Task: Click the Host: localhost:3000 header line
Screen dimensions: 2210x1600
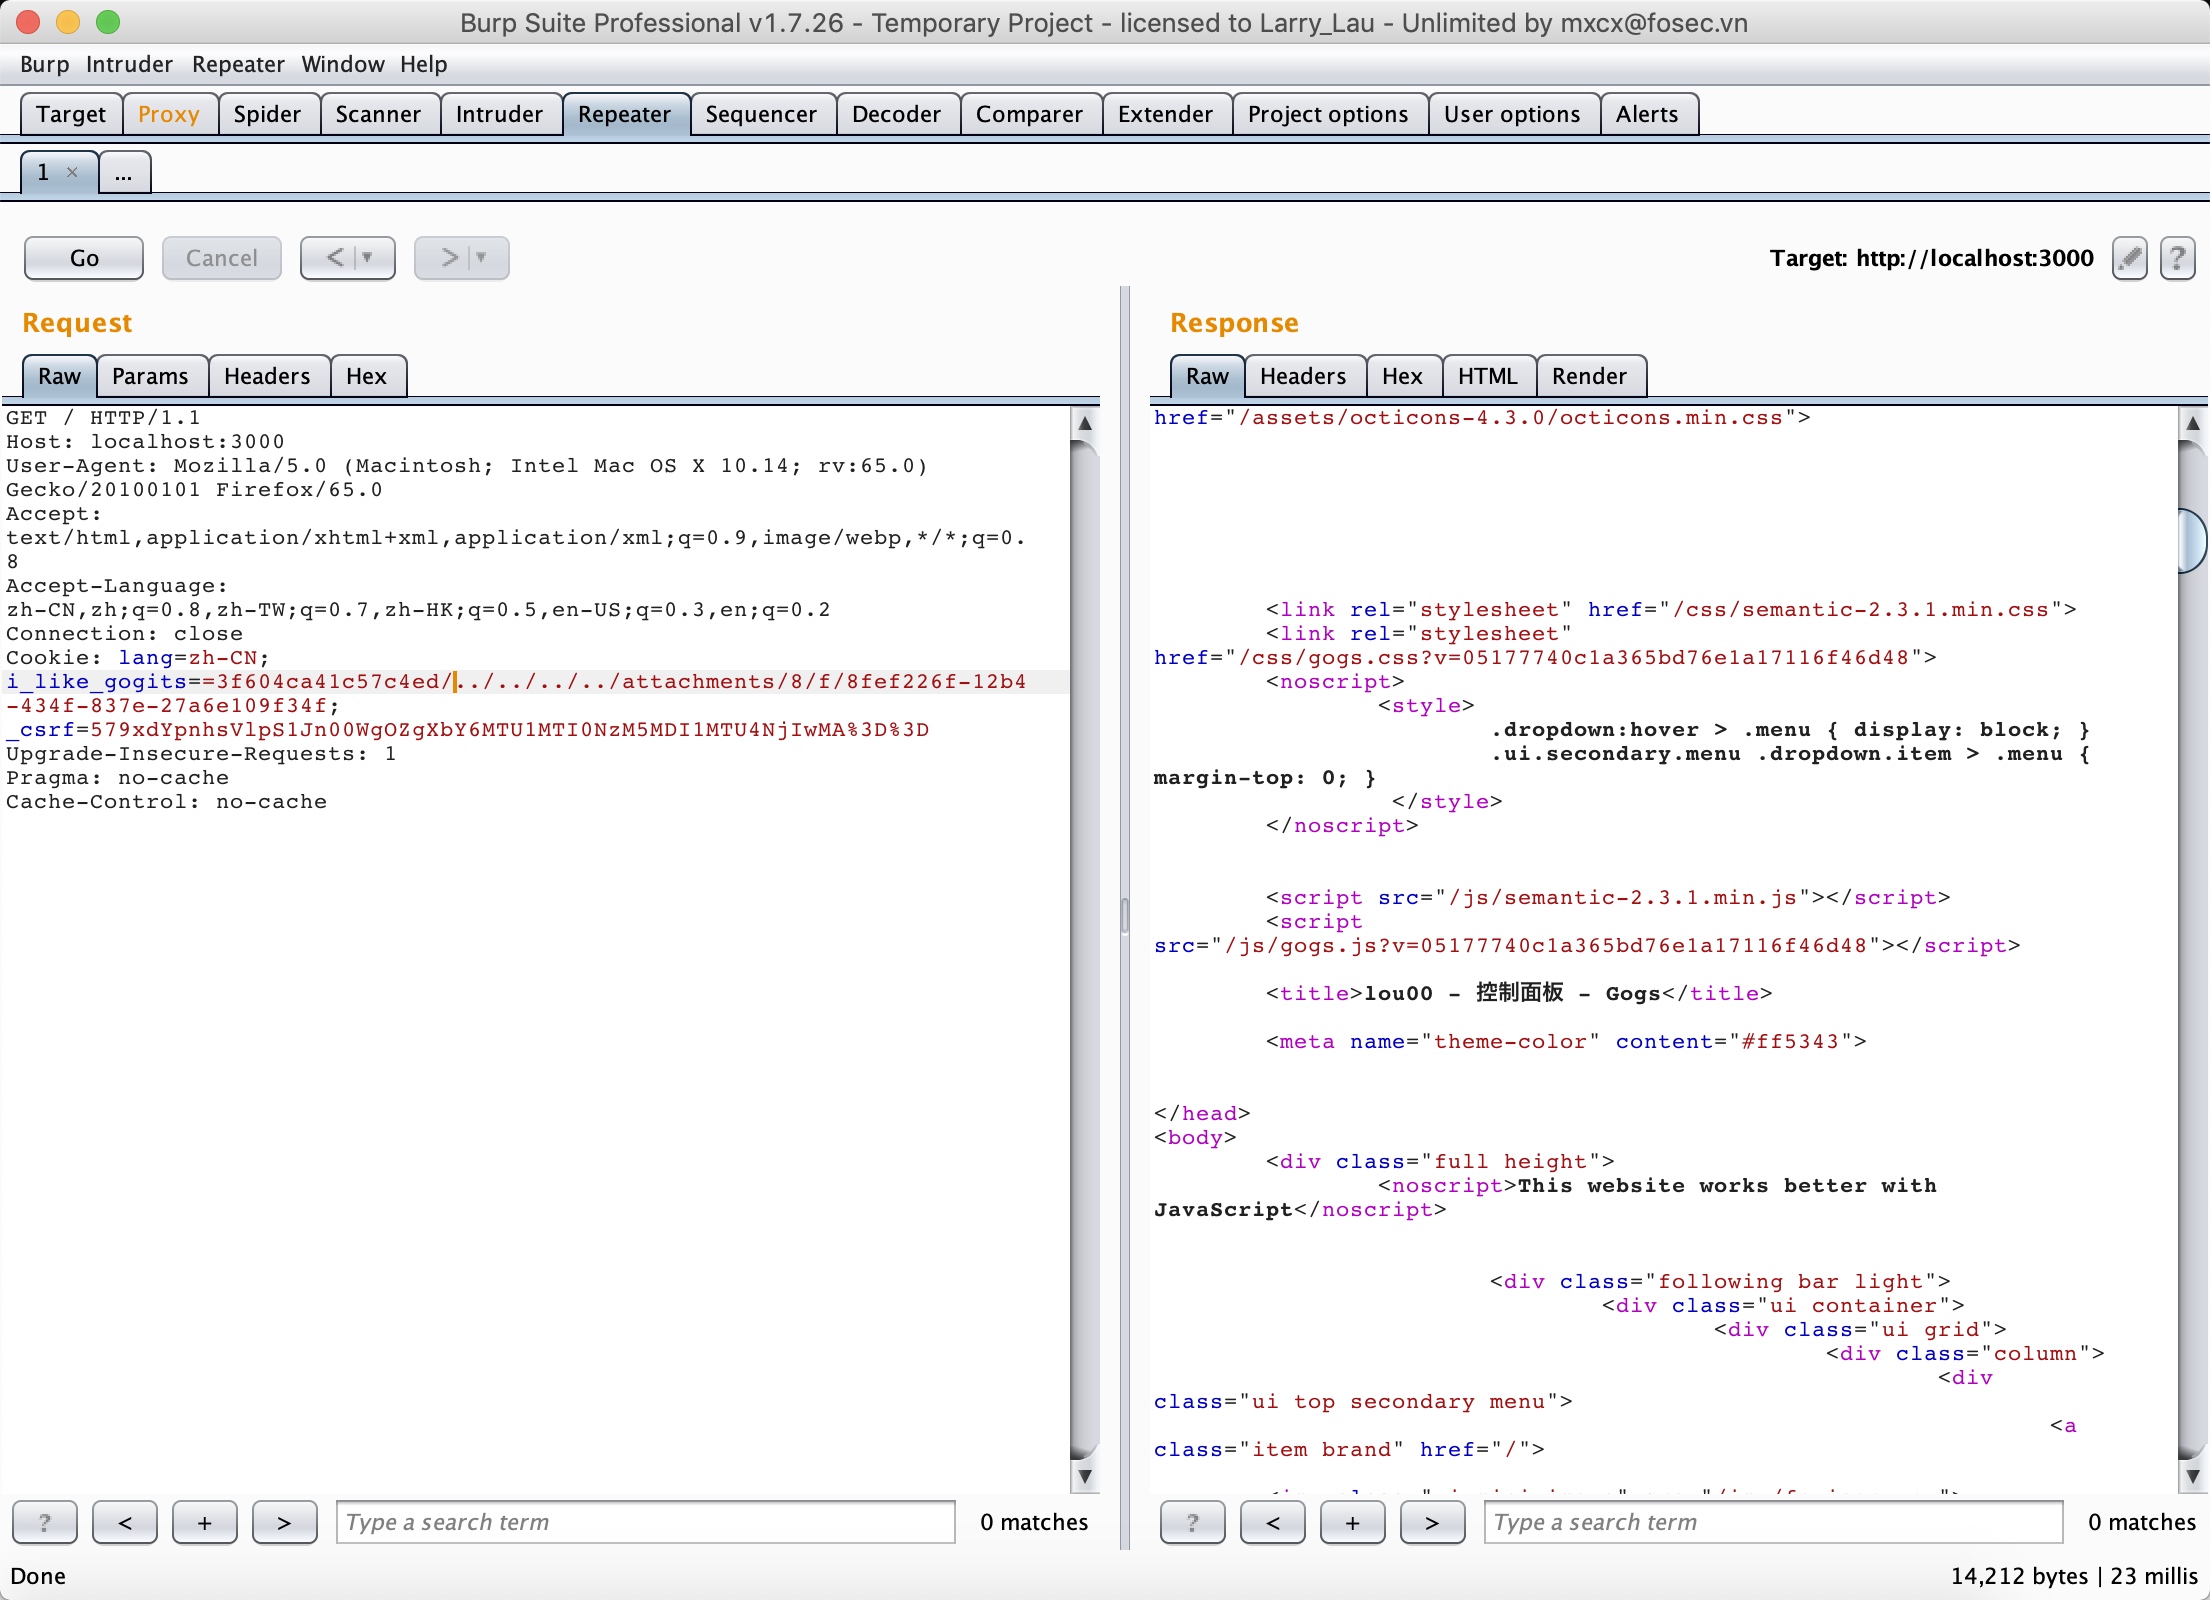Action: coord(145,442)
